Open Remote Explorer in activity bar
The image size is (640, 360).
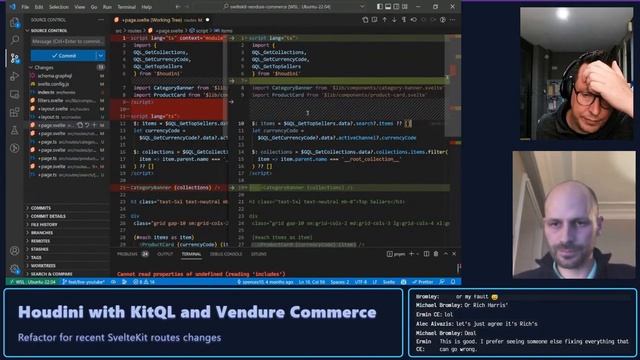point(15,94)
